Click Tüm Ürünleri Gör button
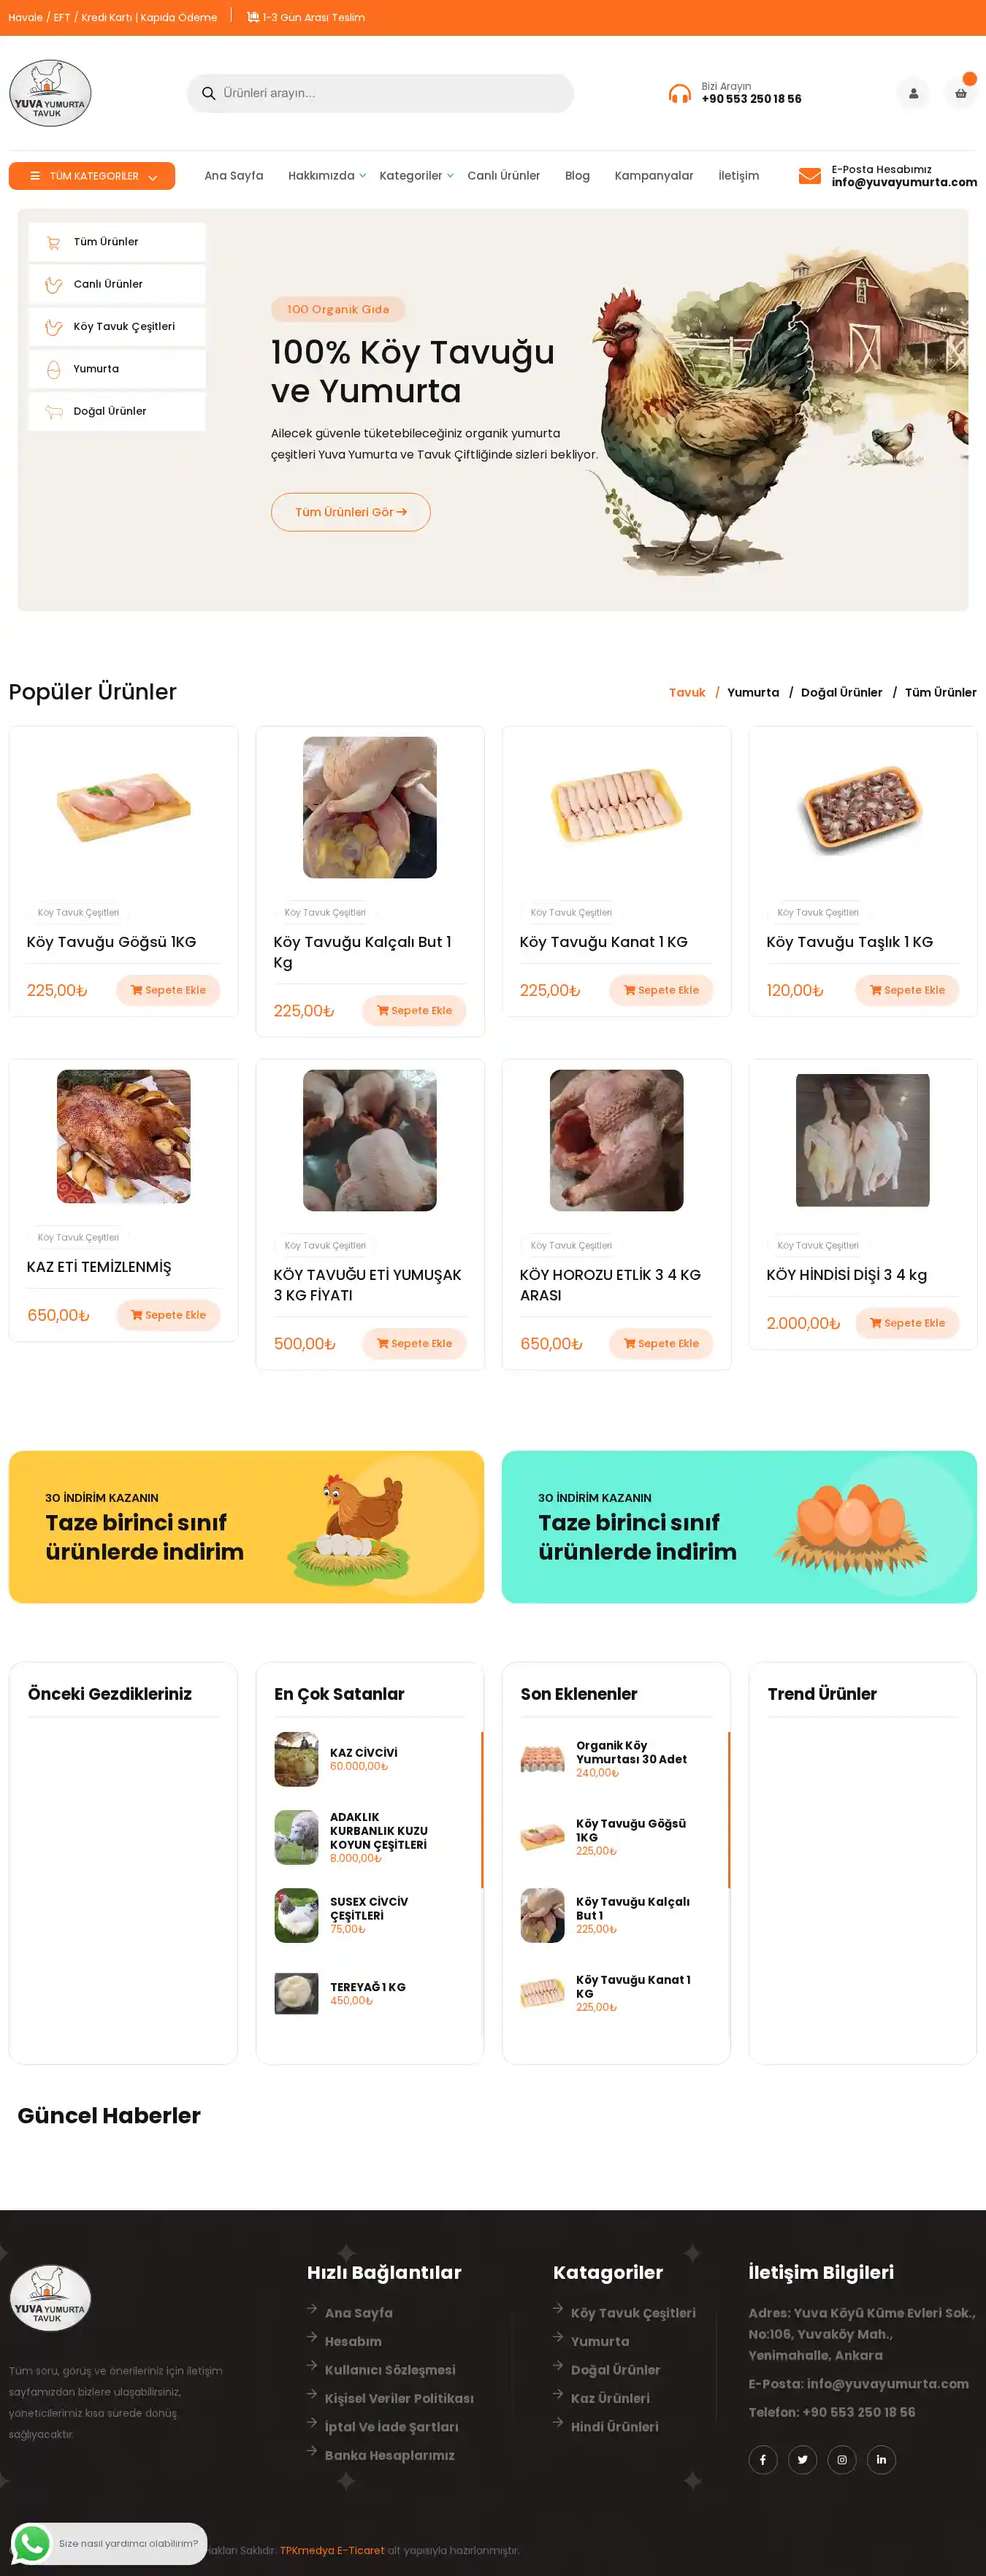 (x=351, y=512)
